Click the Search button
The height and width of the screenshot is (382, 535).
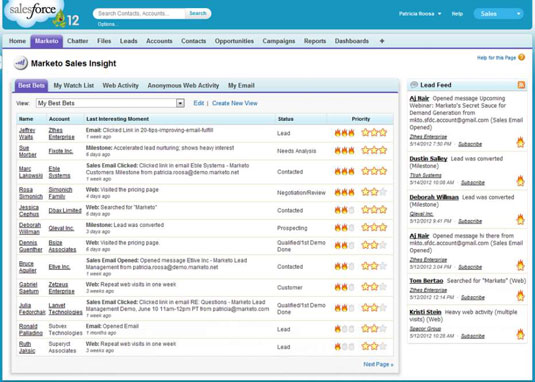[x=198, y=13]
